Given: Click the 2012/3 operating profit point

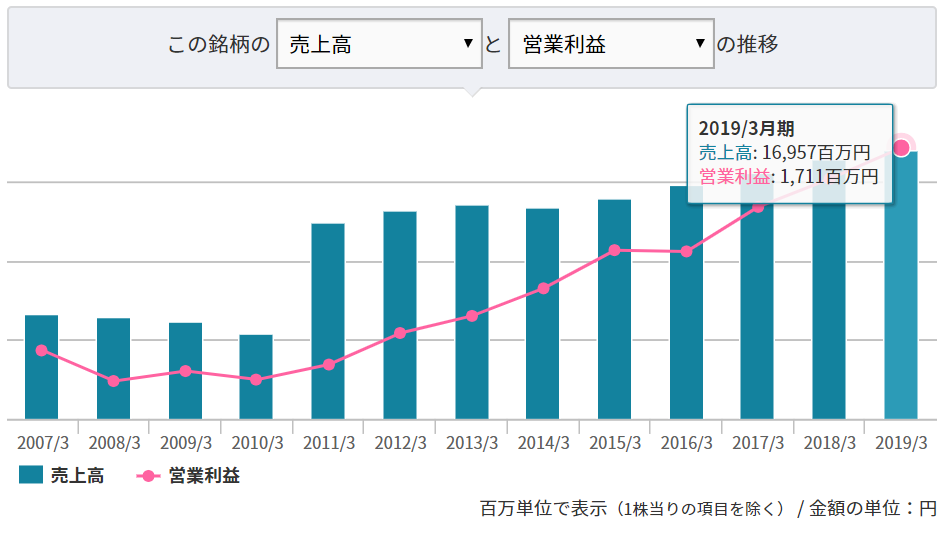Looking at the screenshot, I should click(x=400, y=333).
